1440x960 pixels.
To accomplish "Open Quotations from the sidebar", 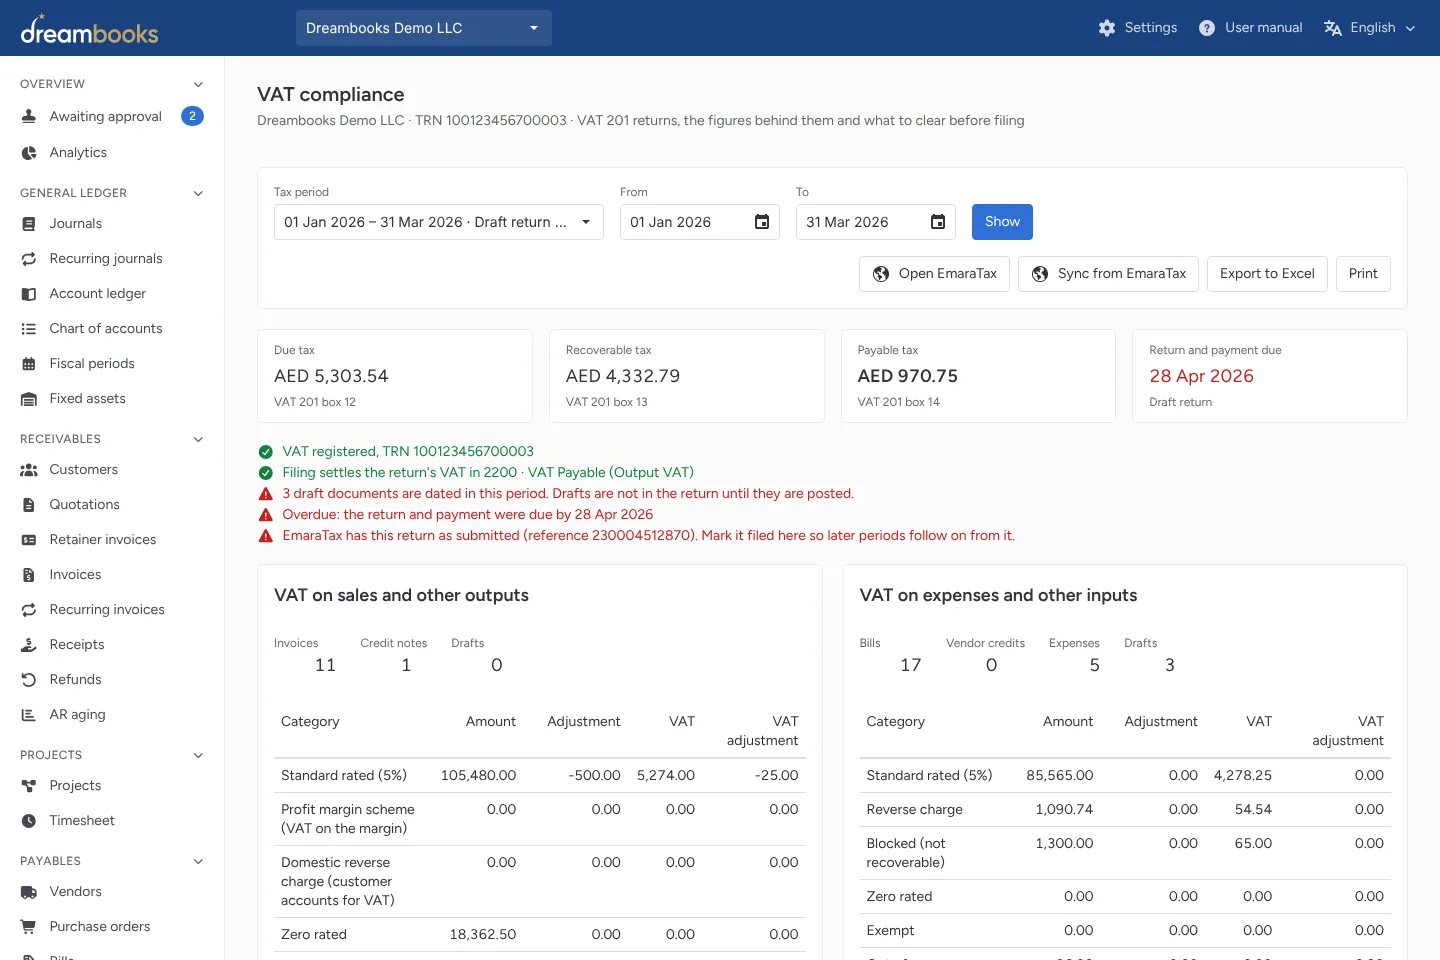I will 112,505.
